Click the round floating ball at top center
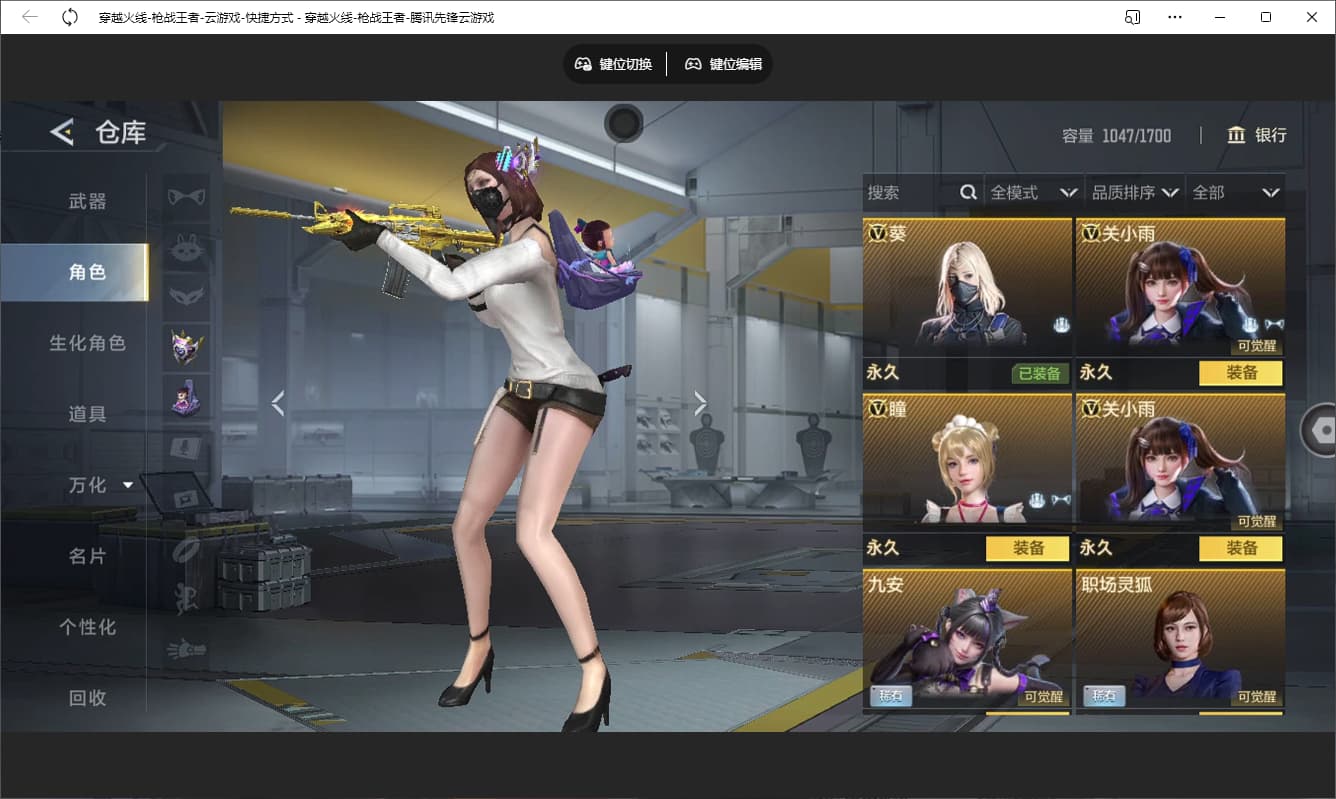The image size is (1336, 799). tap(624, 123)
